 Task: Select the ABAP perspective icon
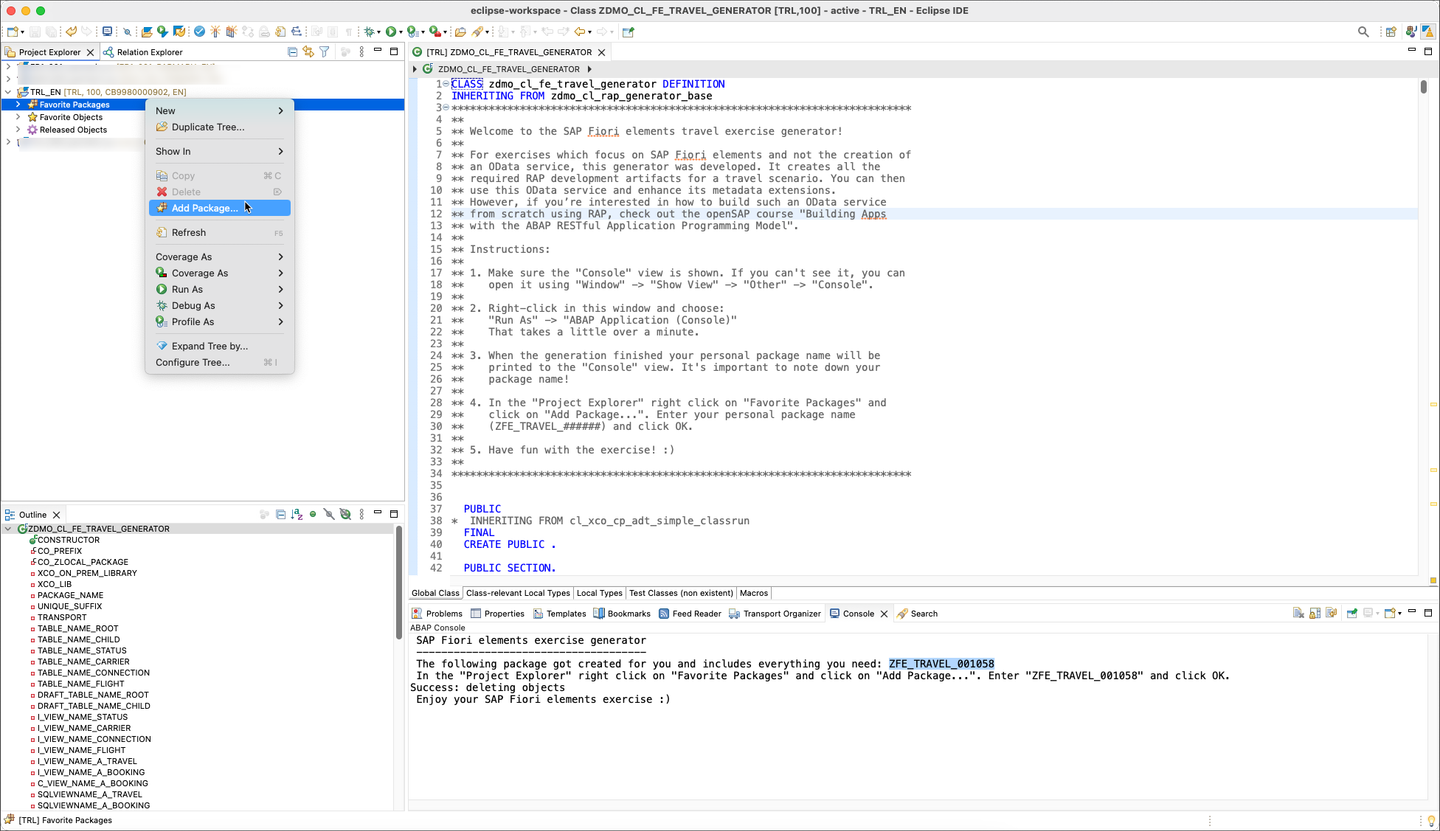tap(1428, 32)
